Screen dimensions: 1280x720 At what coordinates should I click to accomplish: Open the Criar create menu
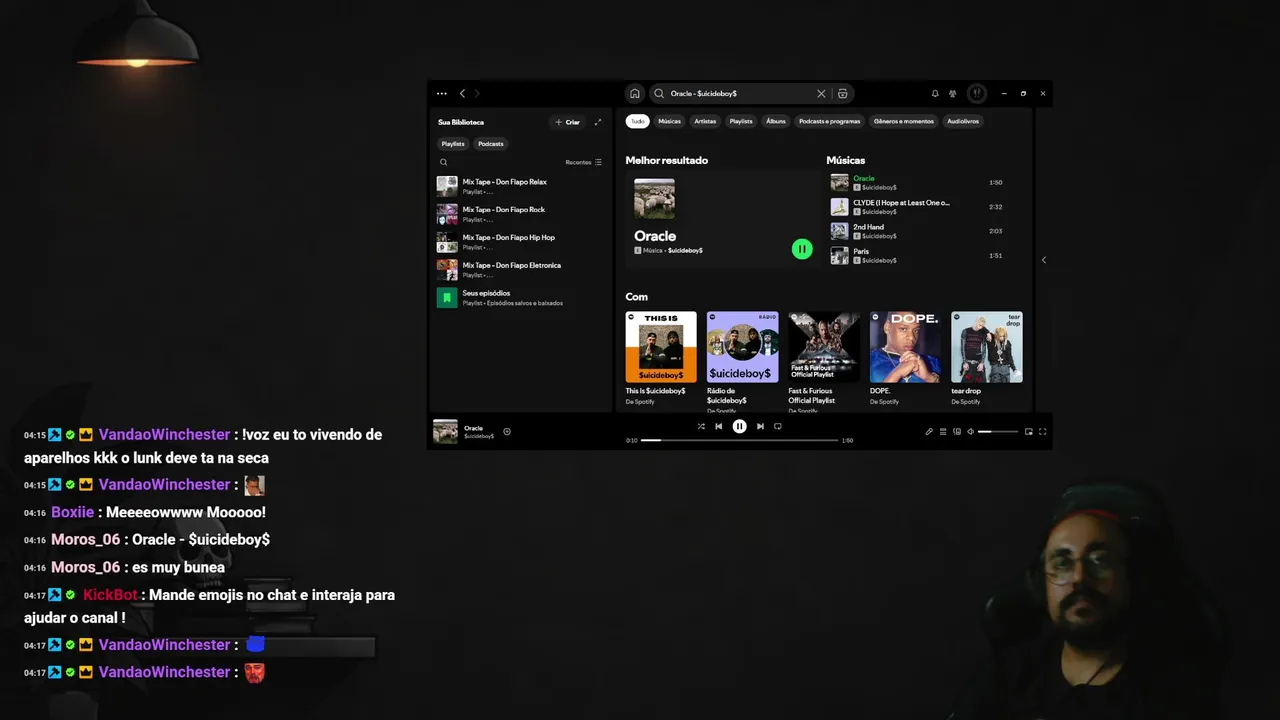[567, 122]
